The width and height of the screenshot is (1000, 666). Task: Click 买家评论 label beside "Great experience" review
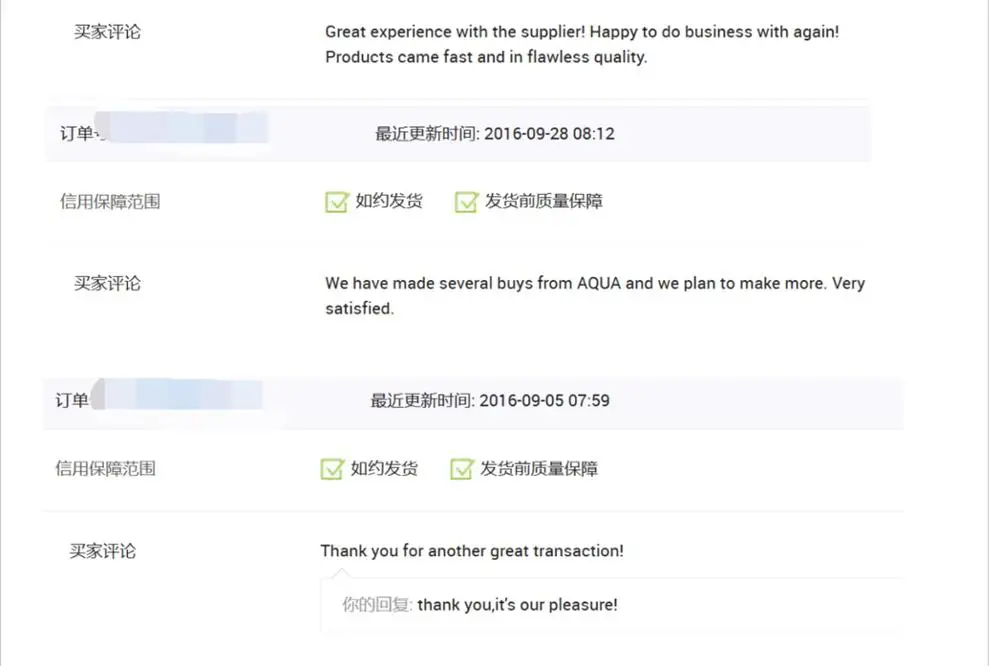click(x=107, y=32)
